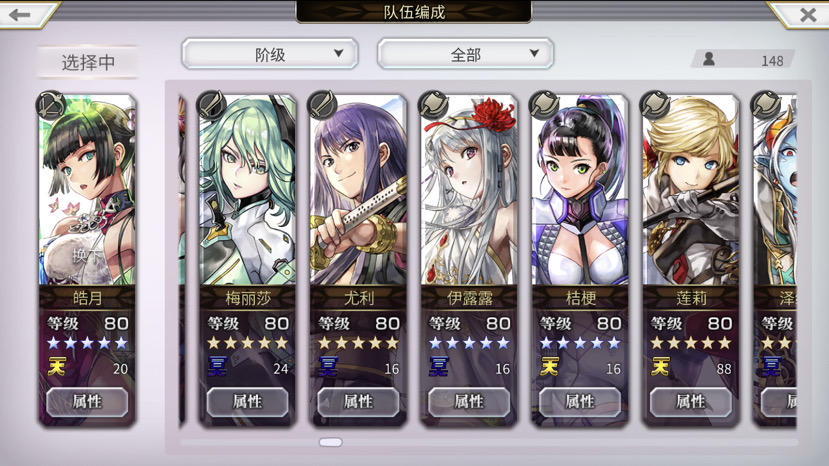Open the 阶级 sort dropdown
The image size is (829, 466).
coord(270,54)
